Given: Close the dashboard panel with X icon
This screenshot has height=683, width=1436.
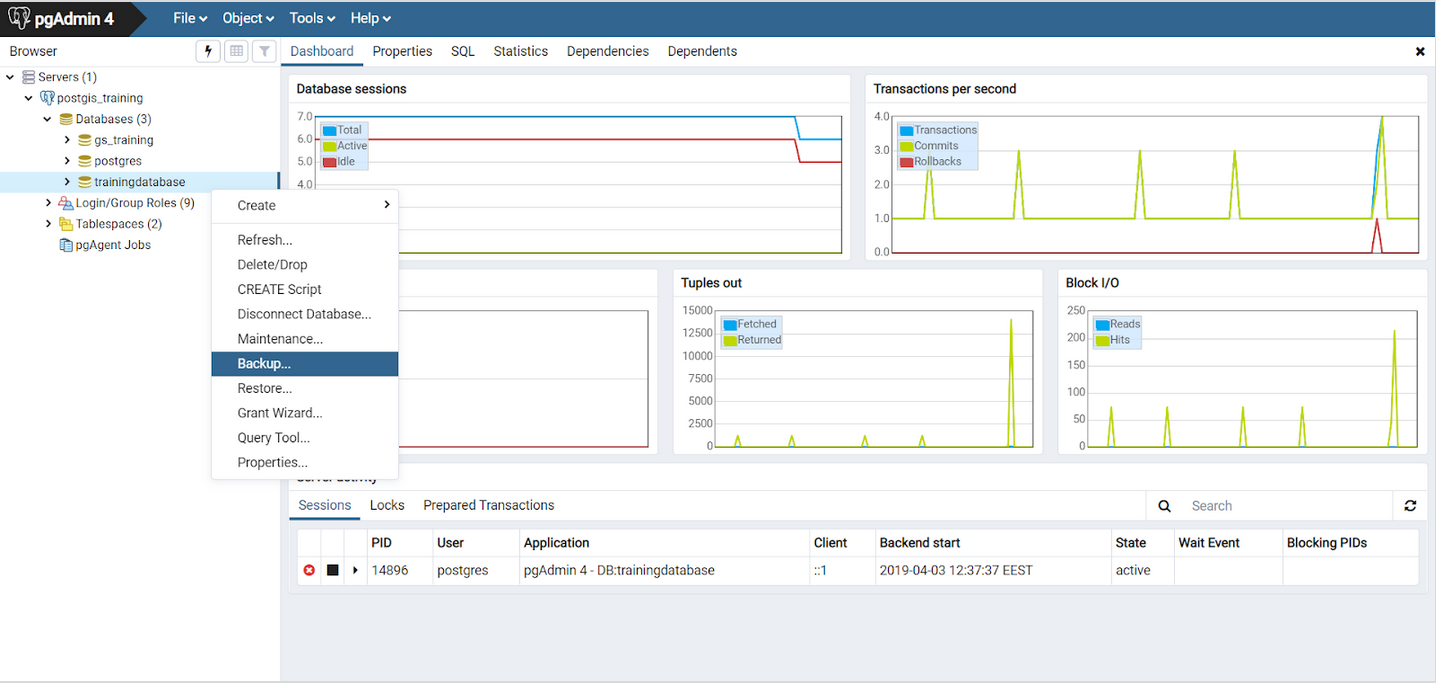Looking at the screenshot, I should 1420,52.
